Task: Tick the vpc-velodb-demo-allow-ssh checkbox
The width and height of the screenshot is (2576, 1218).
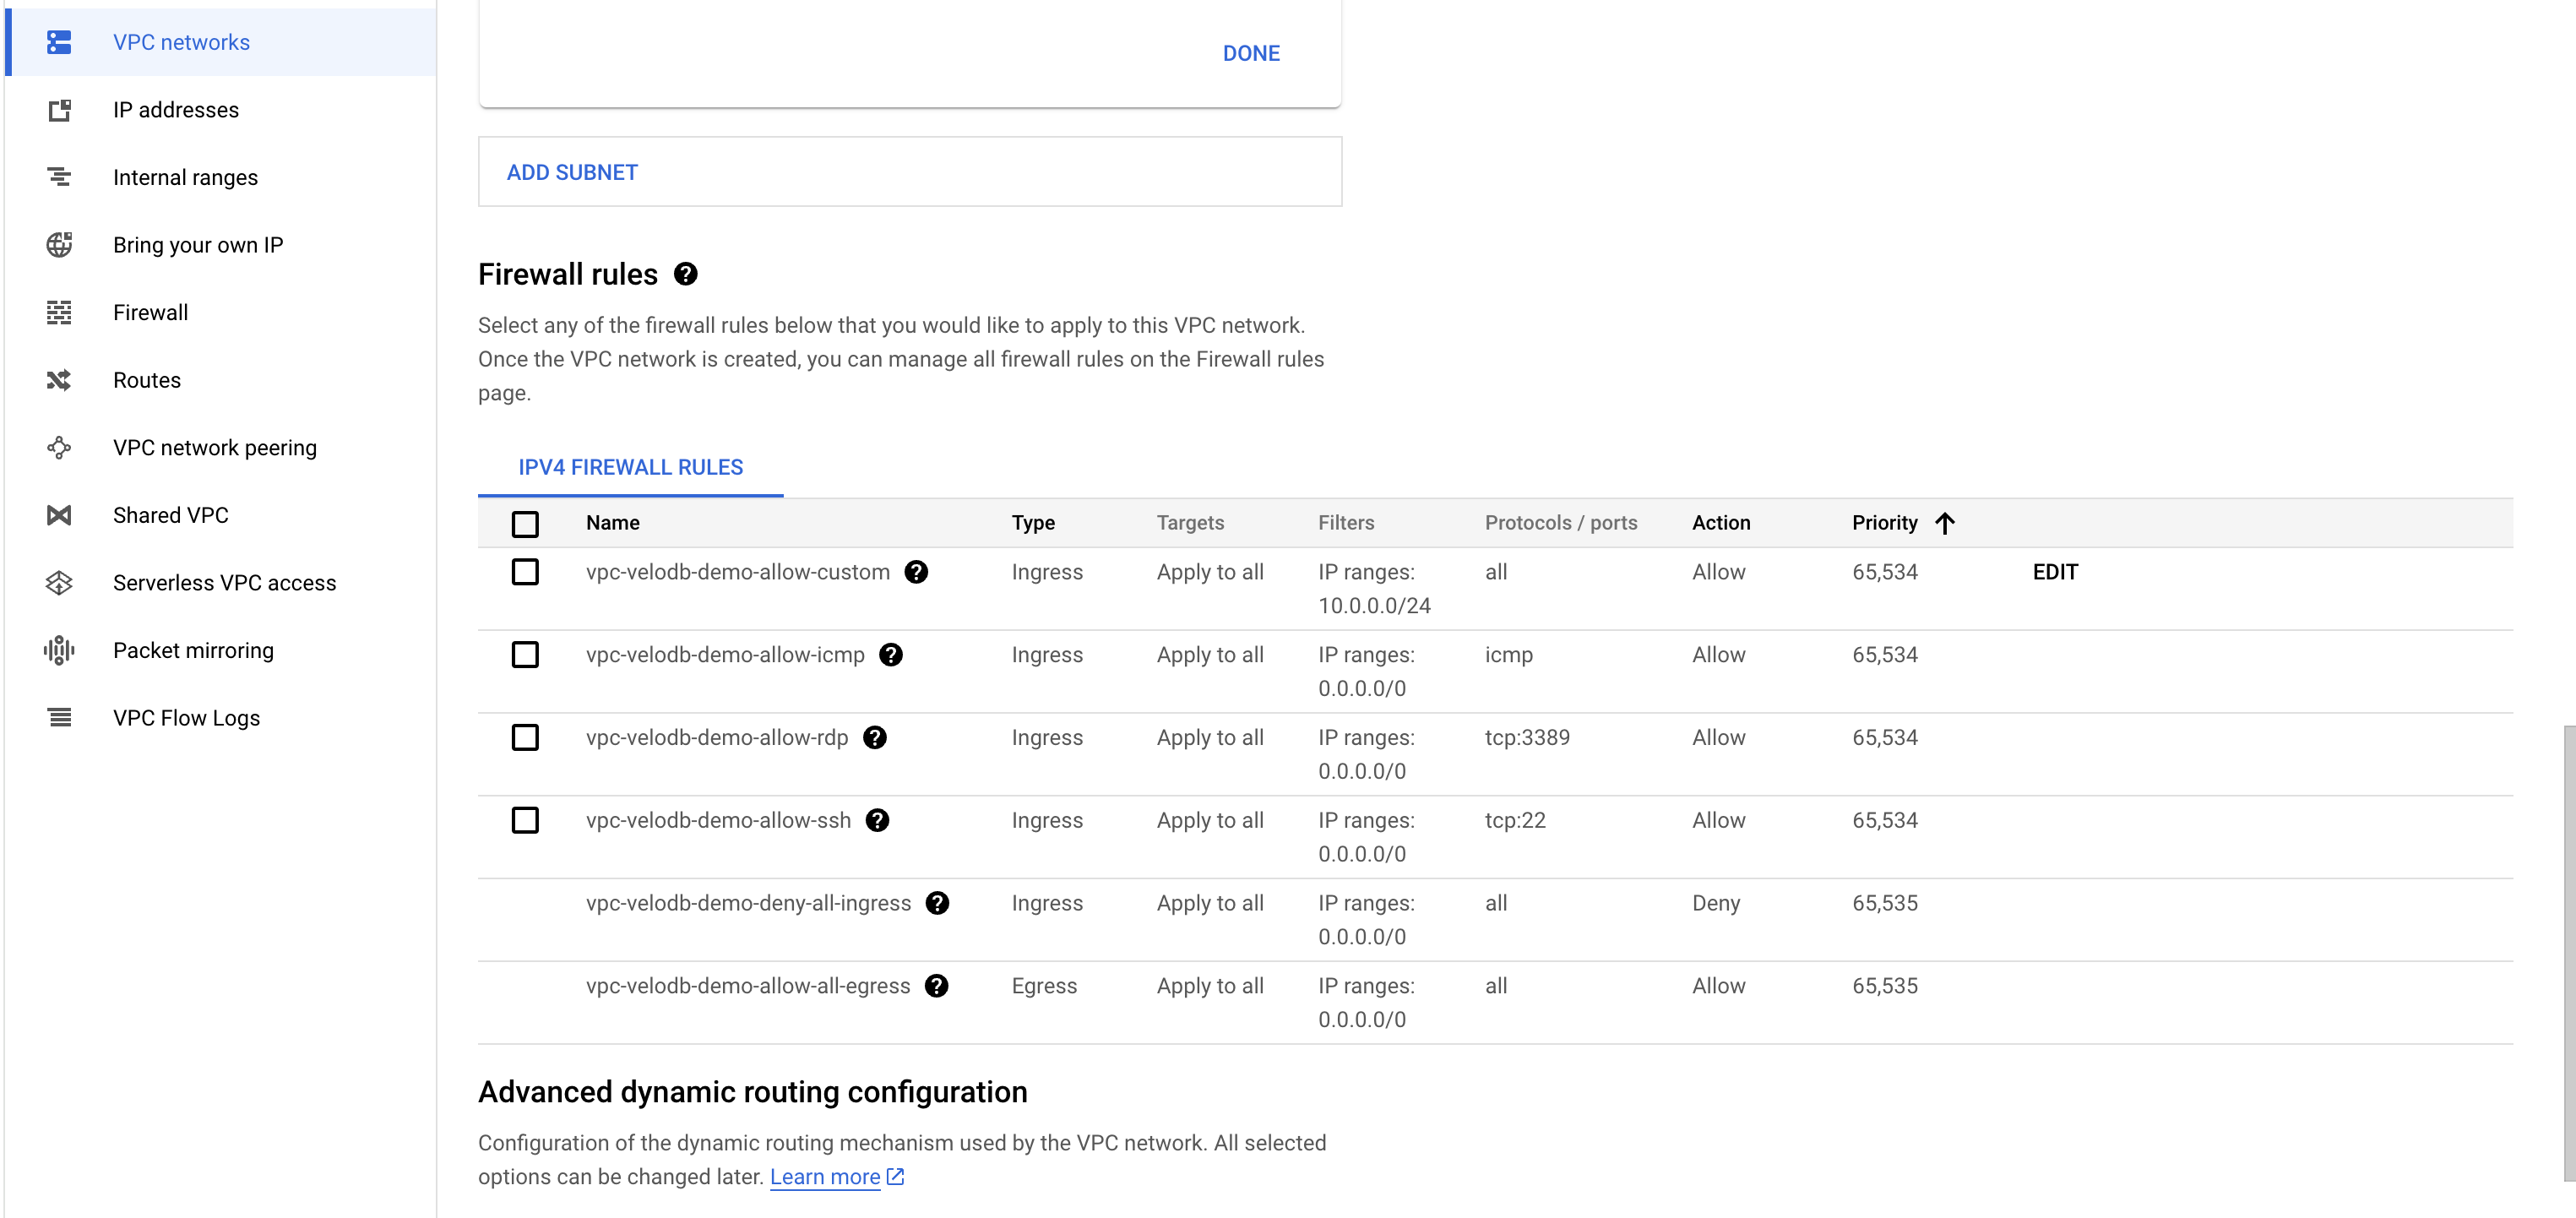Action: [525, 821]
